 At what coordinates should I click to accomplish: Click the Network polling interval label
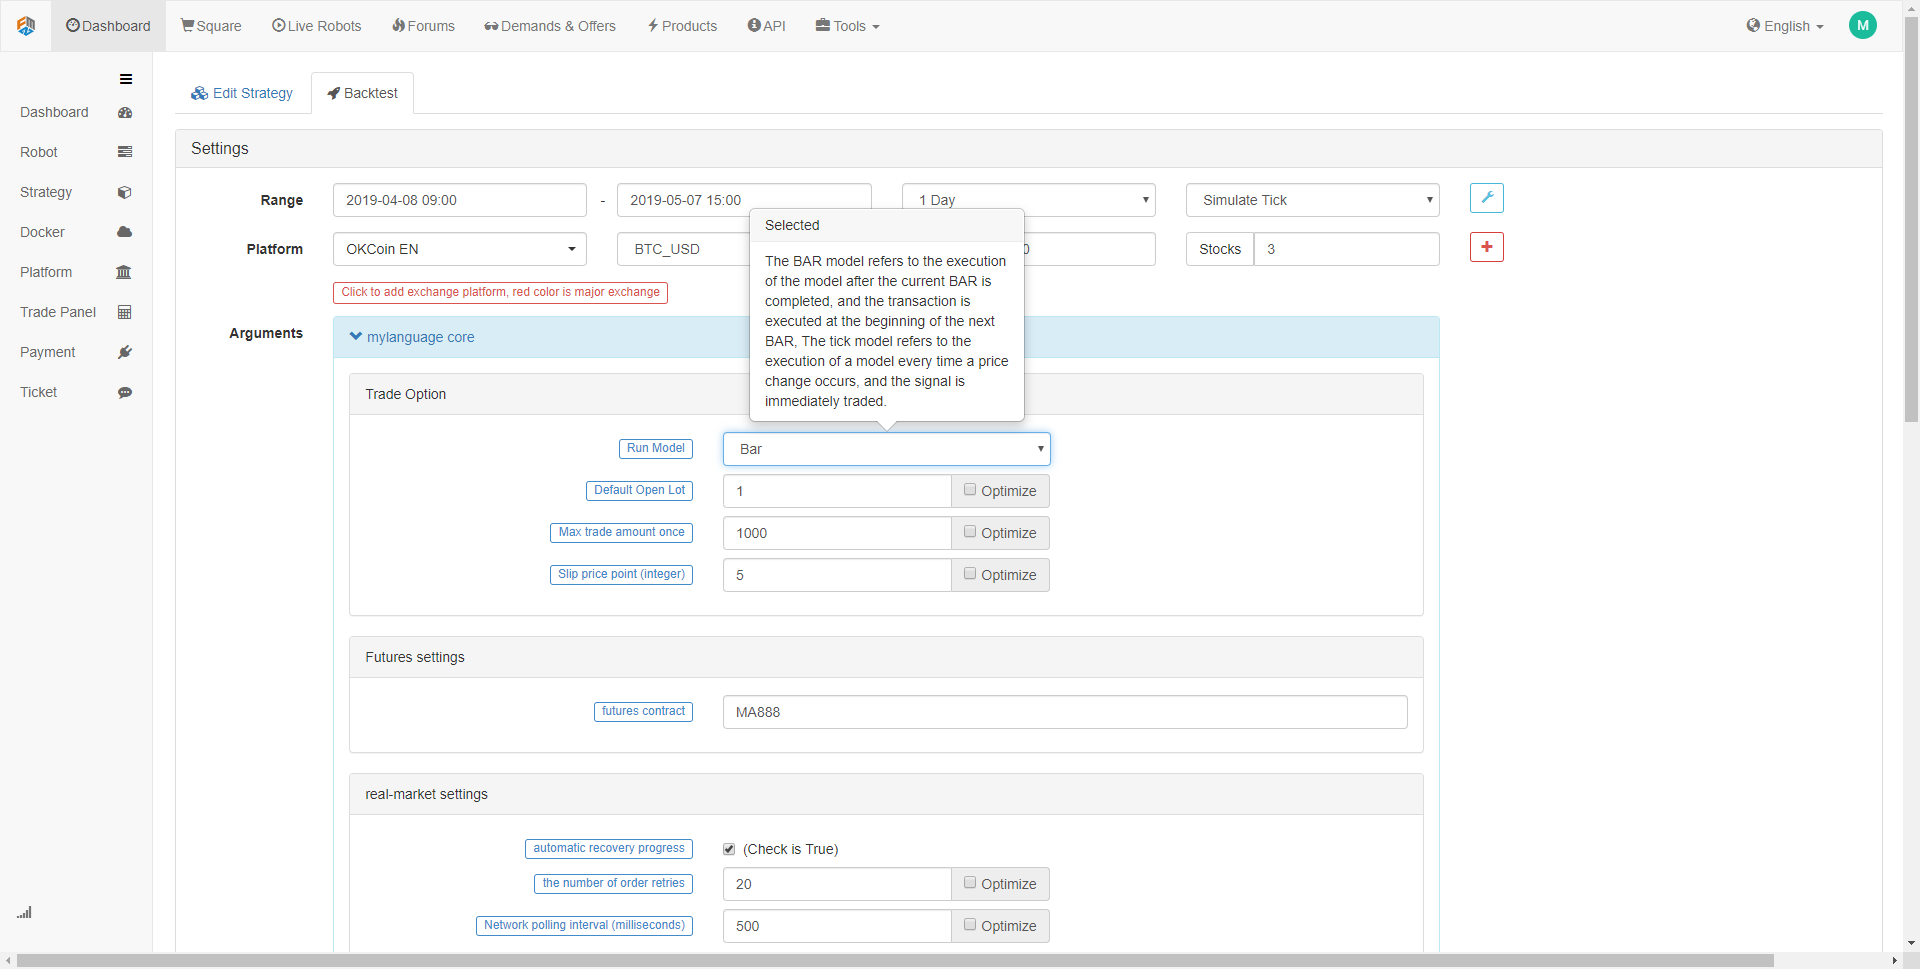point(584,926)
